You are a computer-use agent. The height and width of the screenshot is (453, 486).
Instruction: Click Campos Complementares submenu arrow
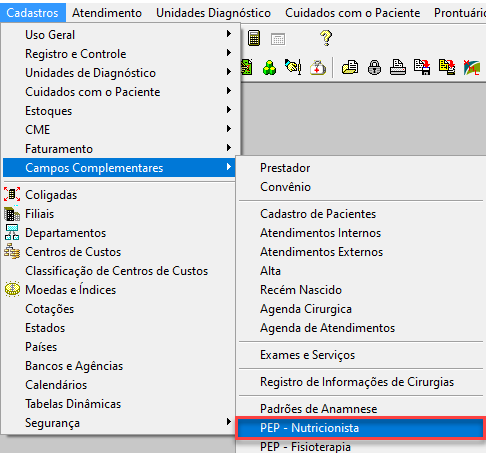229,167
